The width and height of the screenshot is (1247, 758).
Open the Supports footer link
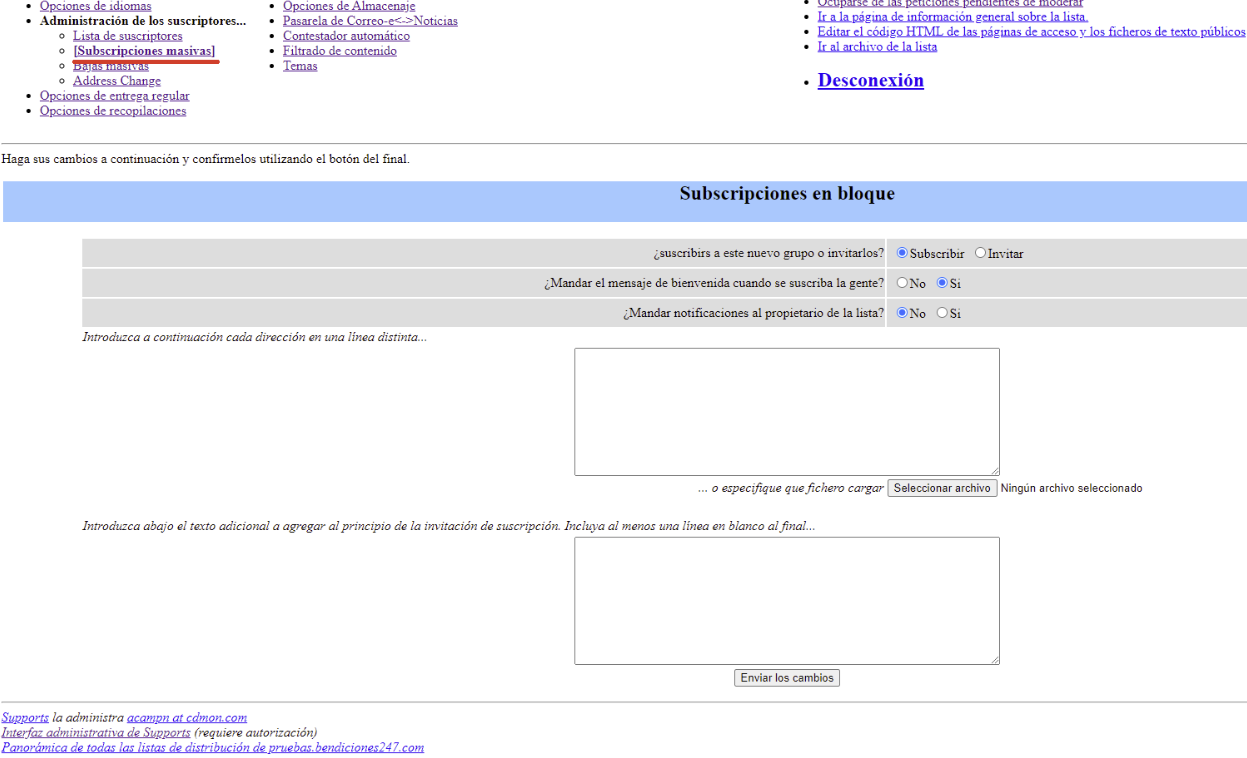[25, 717]
